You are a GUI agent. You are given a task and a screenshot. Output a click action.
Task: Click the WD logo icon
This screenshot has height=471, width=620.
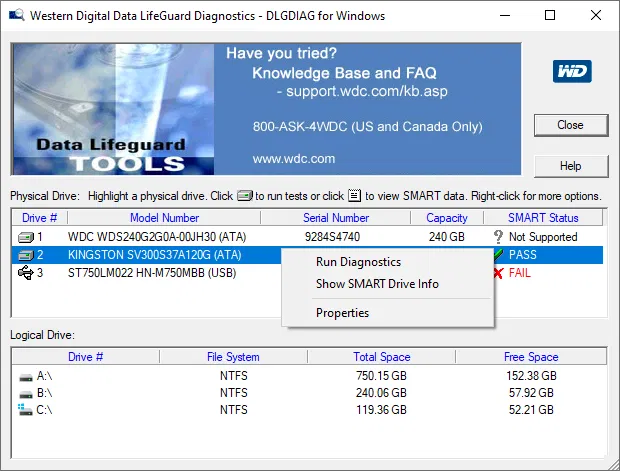[x=572, y=71]
